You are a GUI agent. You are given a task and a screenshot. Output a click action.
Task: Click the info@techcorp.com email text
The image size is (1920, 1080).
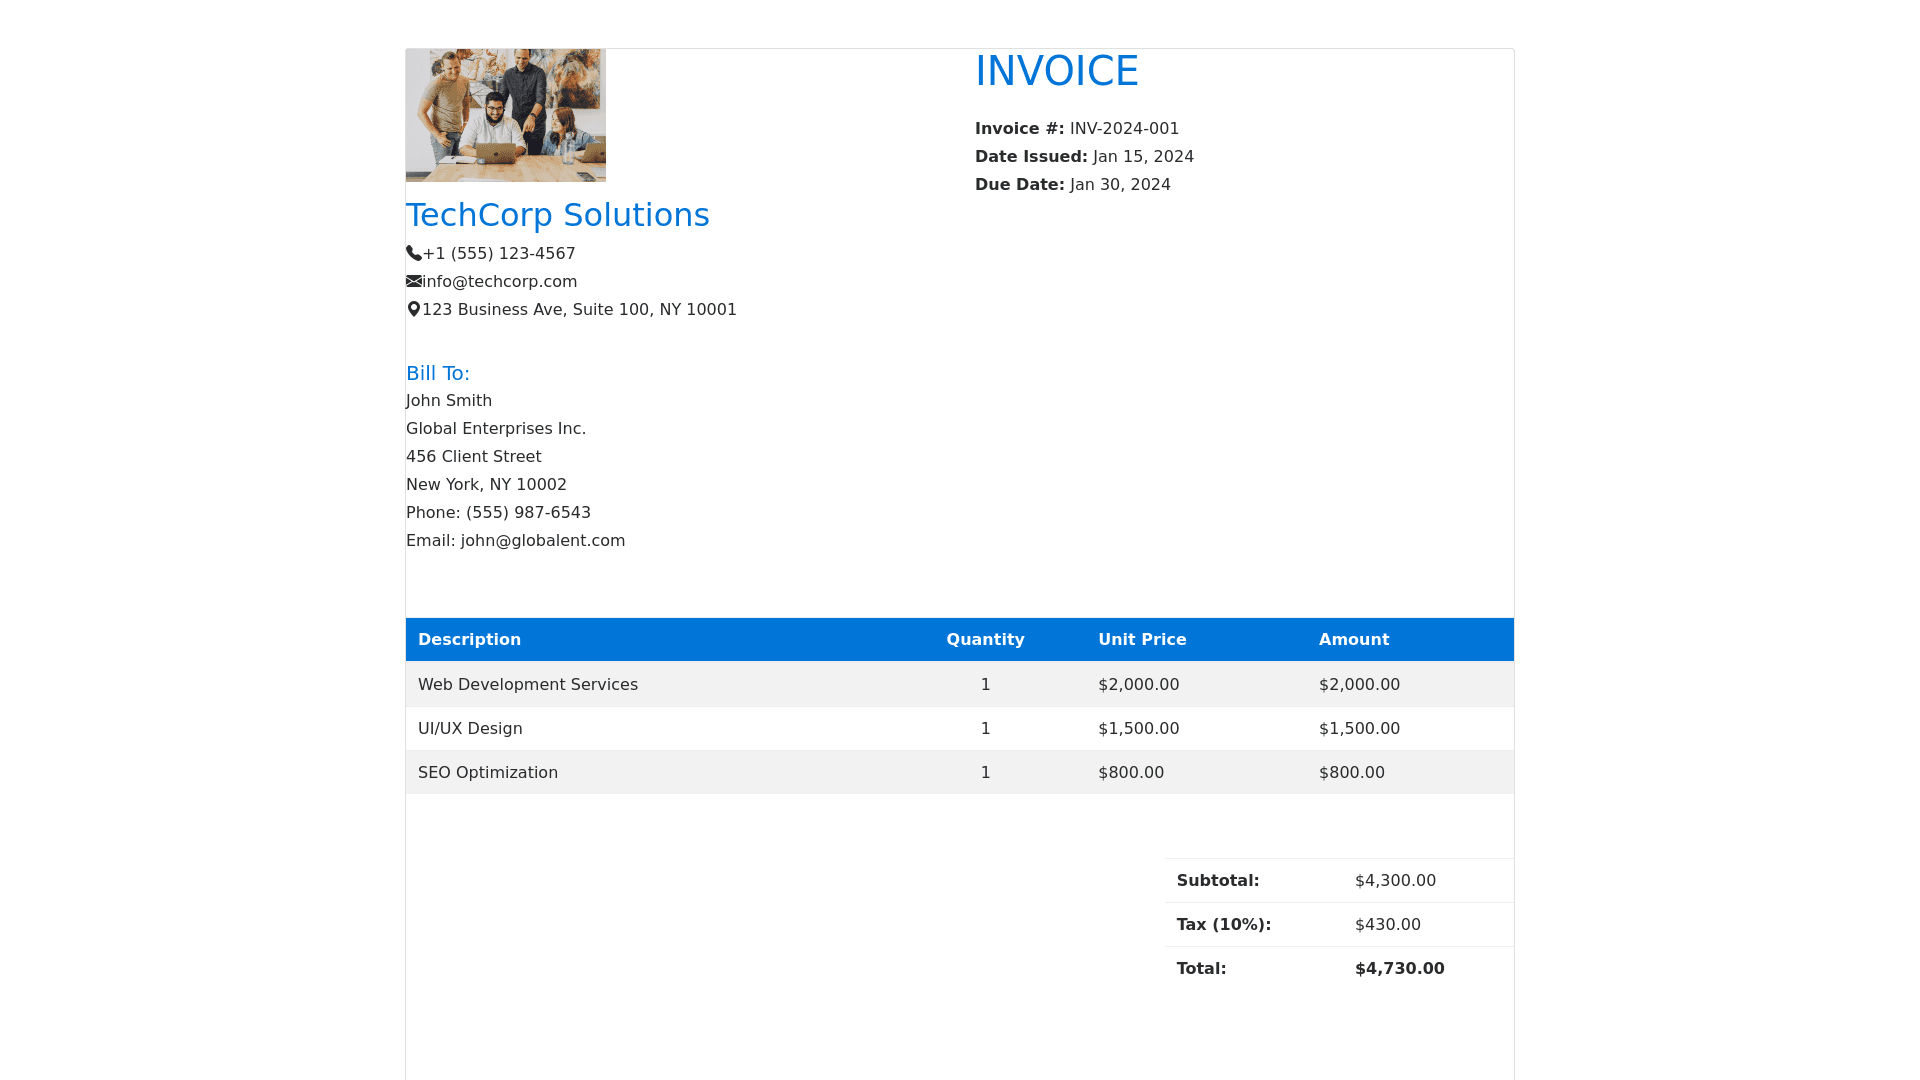[x=499, y=282]
